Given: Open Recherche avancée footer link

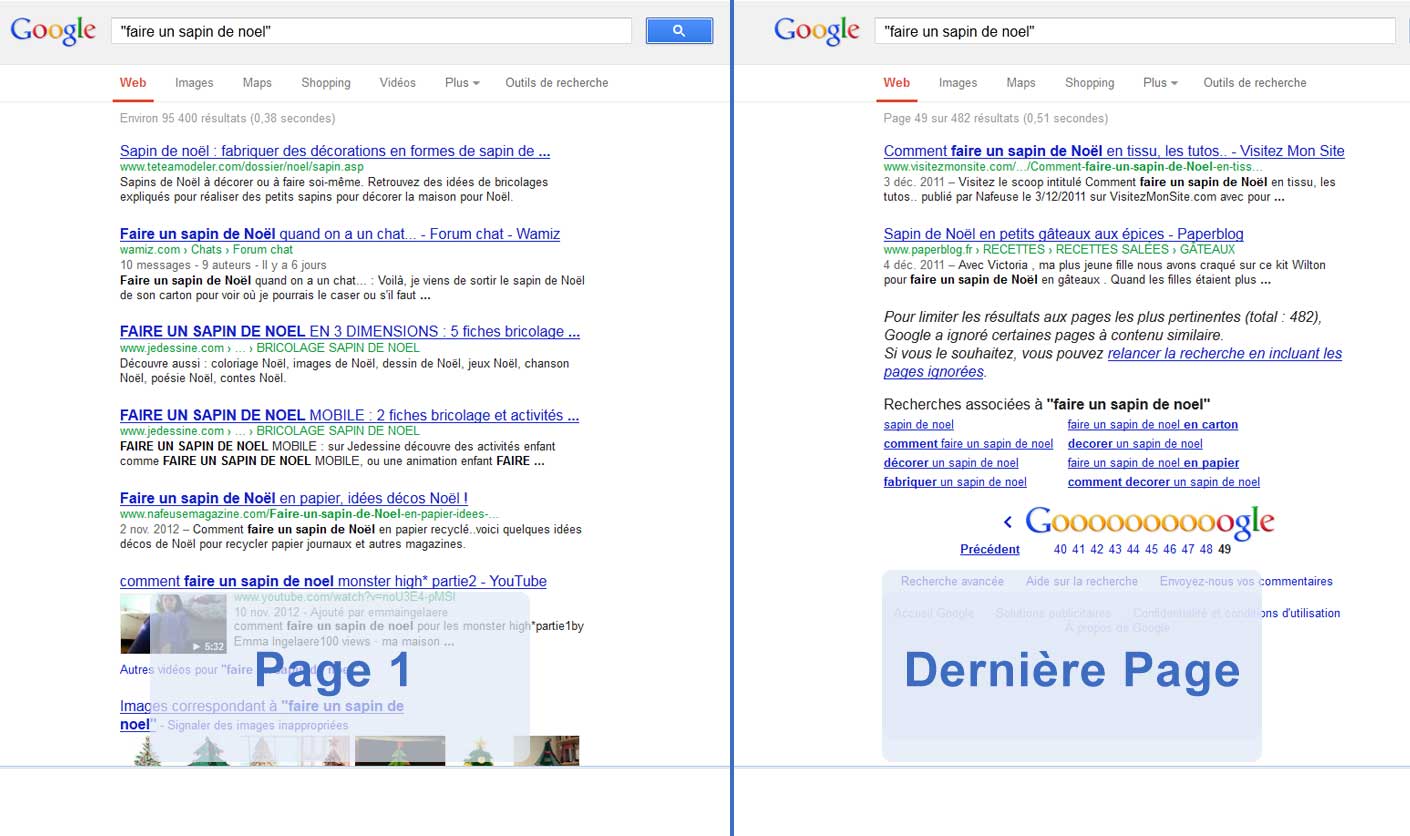Looking at the screenshot, I should (x=953, y=581).
